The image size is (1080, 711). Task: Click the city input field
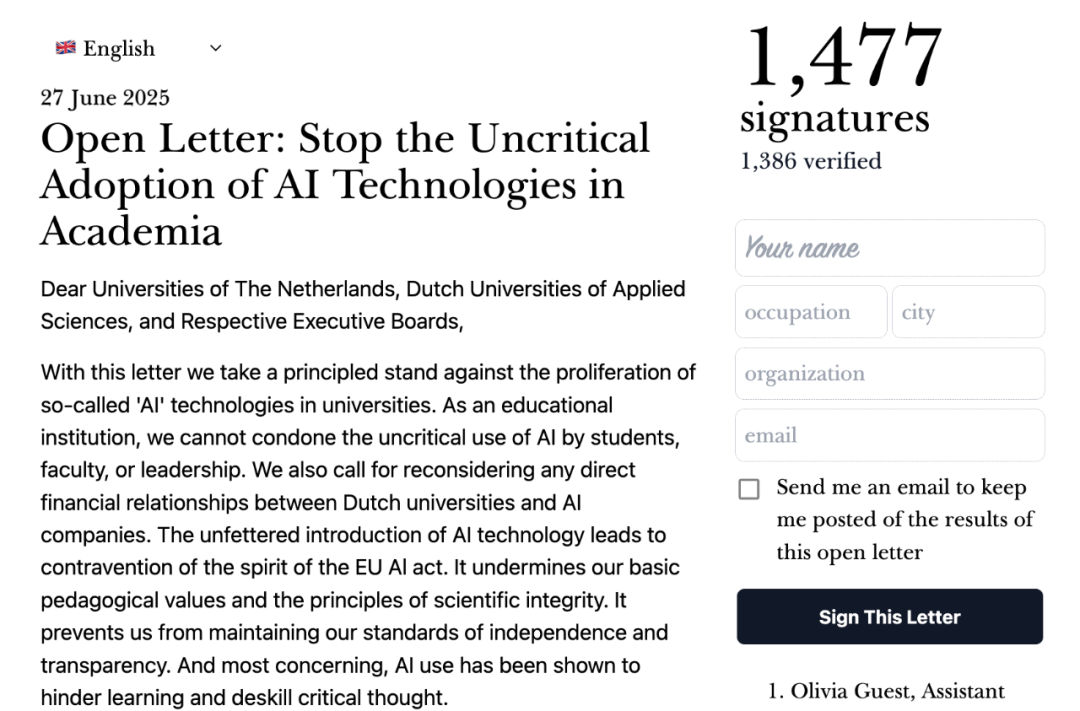pos(967,312)
